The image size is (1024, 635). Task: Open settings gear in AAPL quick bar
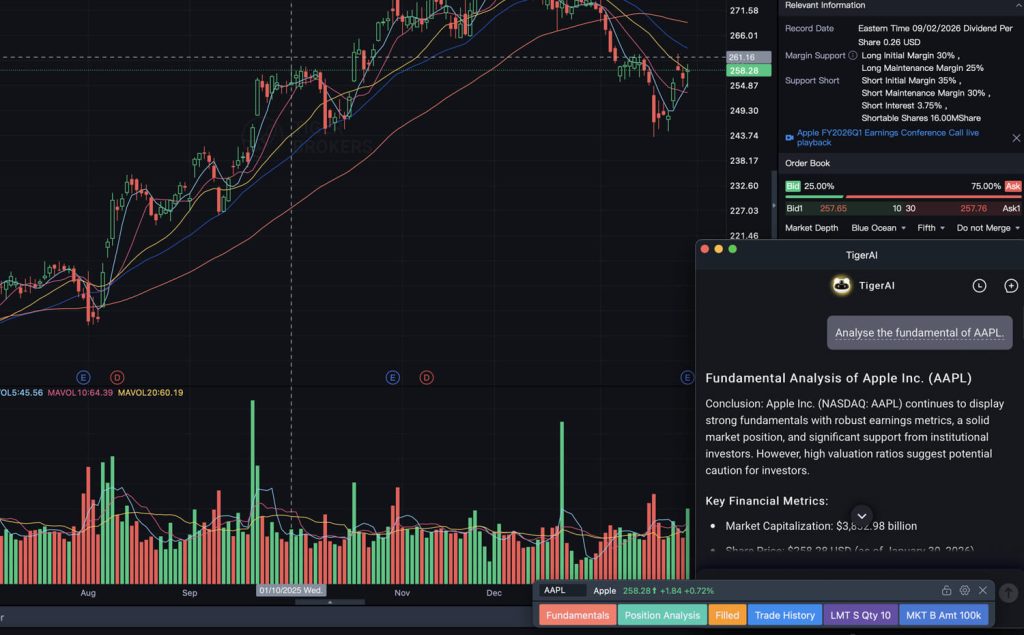pos(965,591)
